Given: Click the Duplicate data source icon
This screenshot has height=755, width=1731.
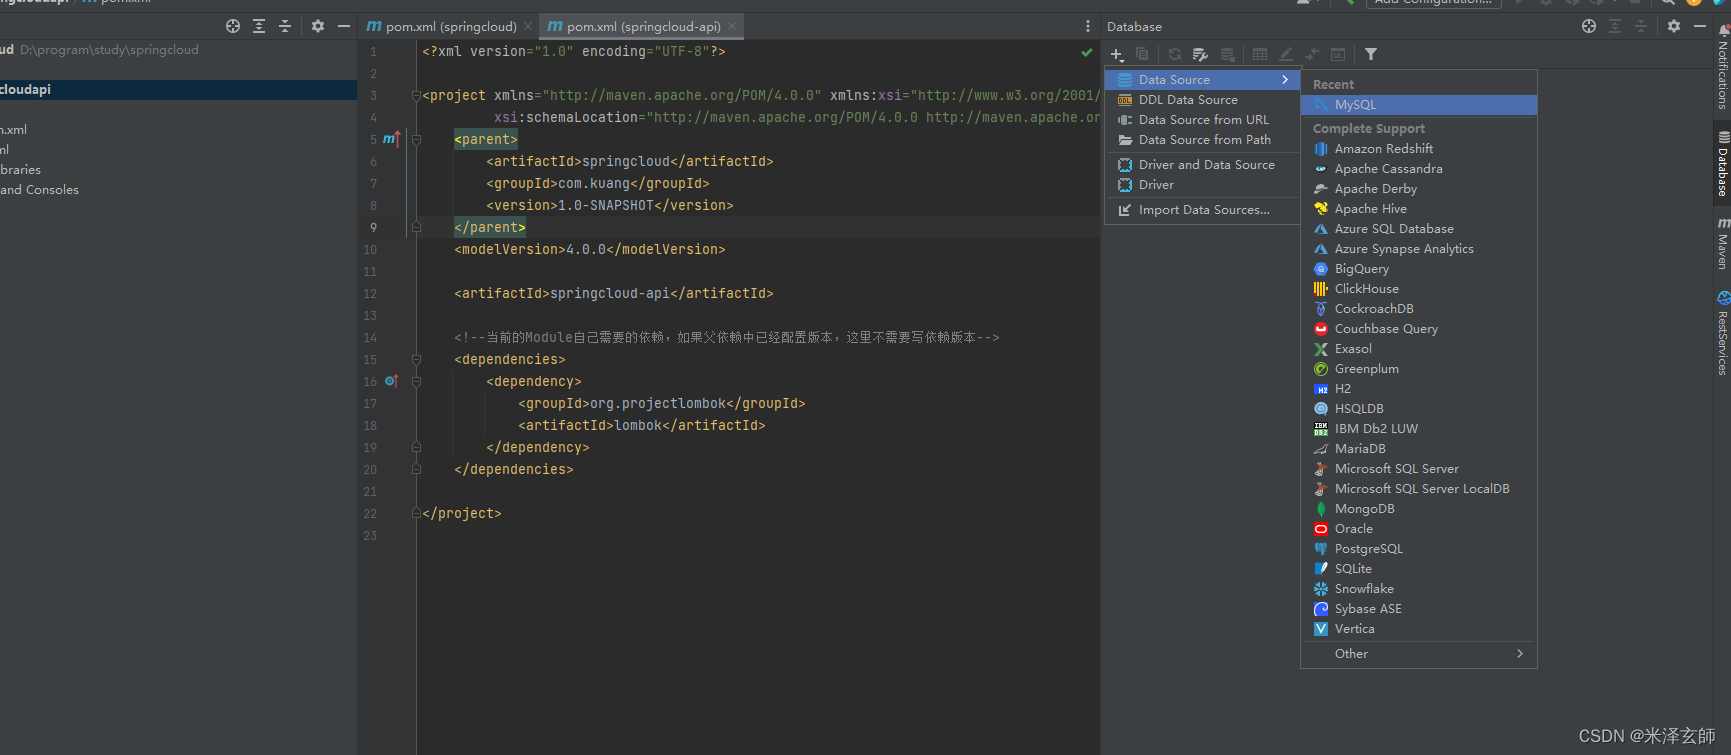Looking at the screenshot, I should tap(1142, 54).
